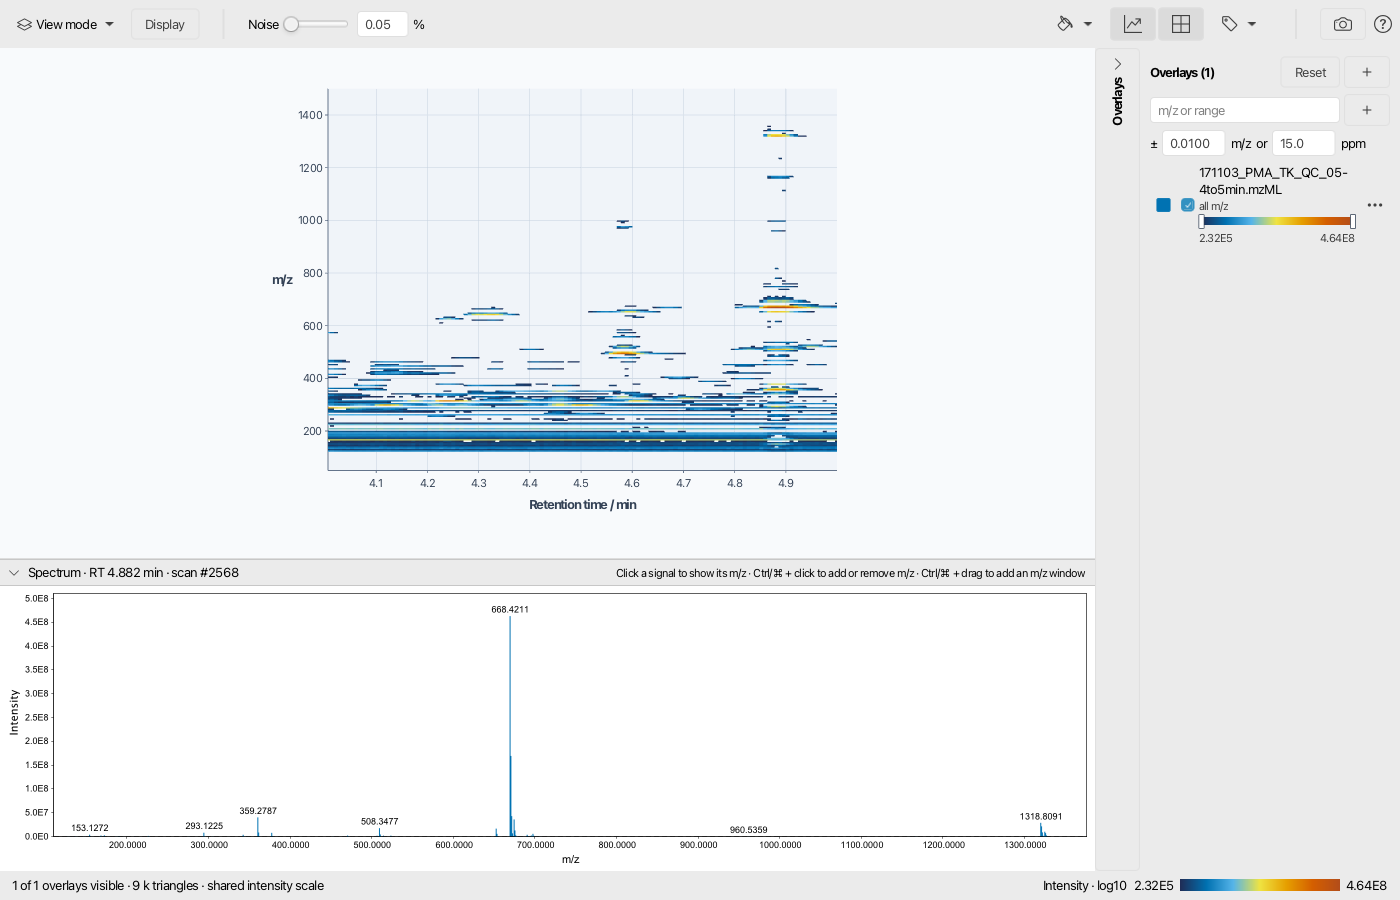Open the paint bucket colormap menu
Image resolution: width=1400 pixels, height=900 pixels.
click(1074, 24)
